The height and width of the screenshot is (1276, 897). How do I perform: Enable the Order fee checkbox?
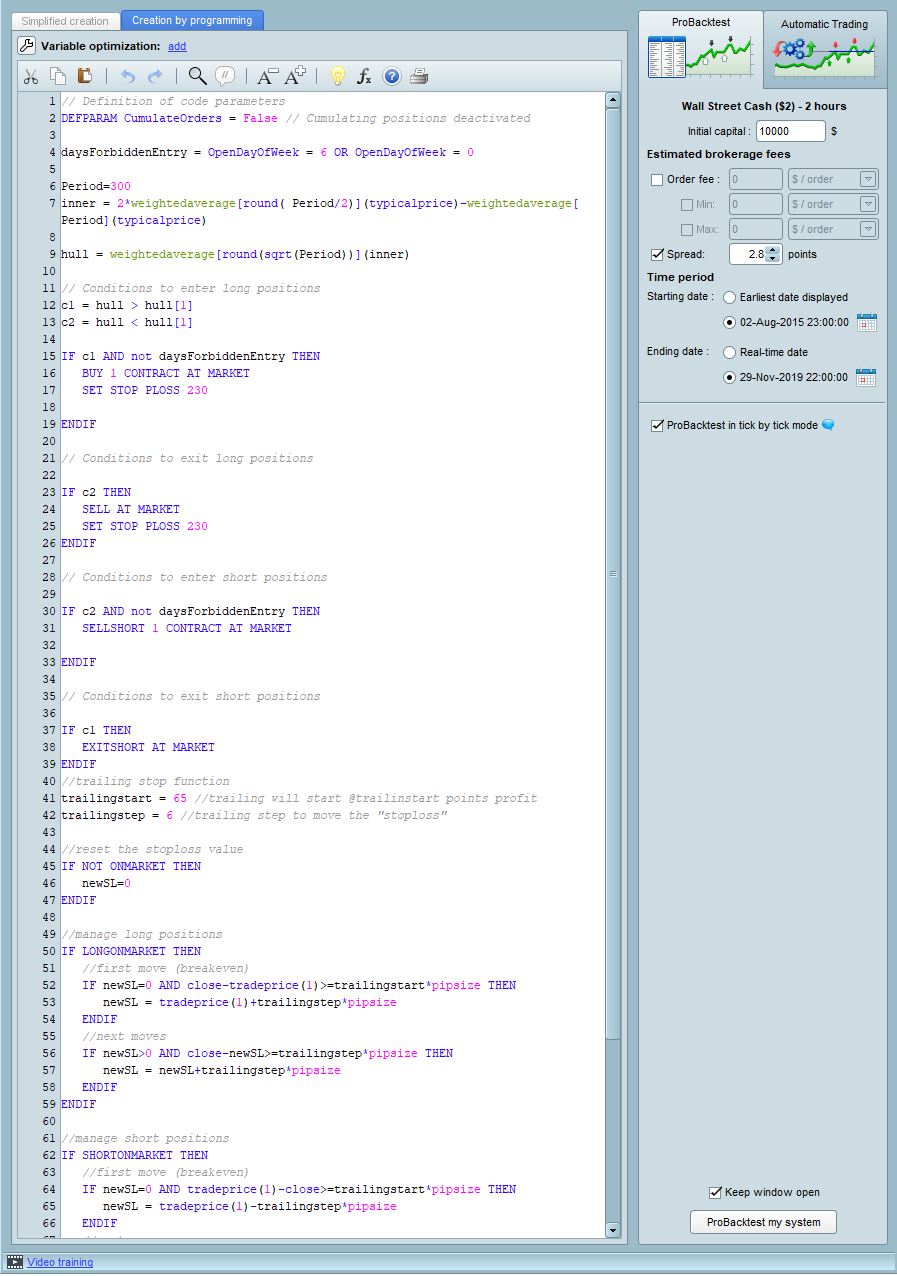pos(657,180)
